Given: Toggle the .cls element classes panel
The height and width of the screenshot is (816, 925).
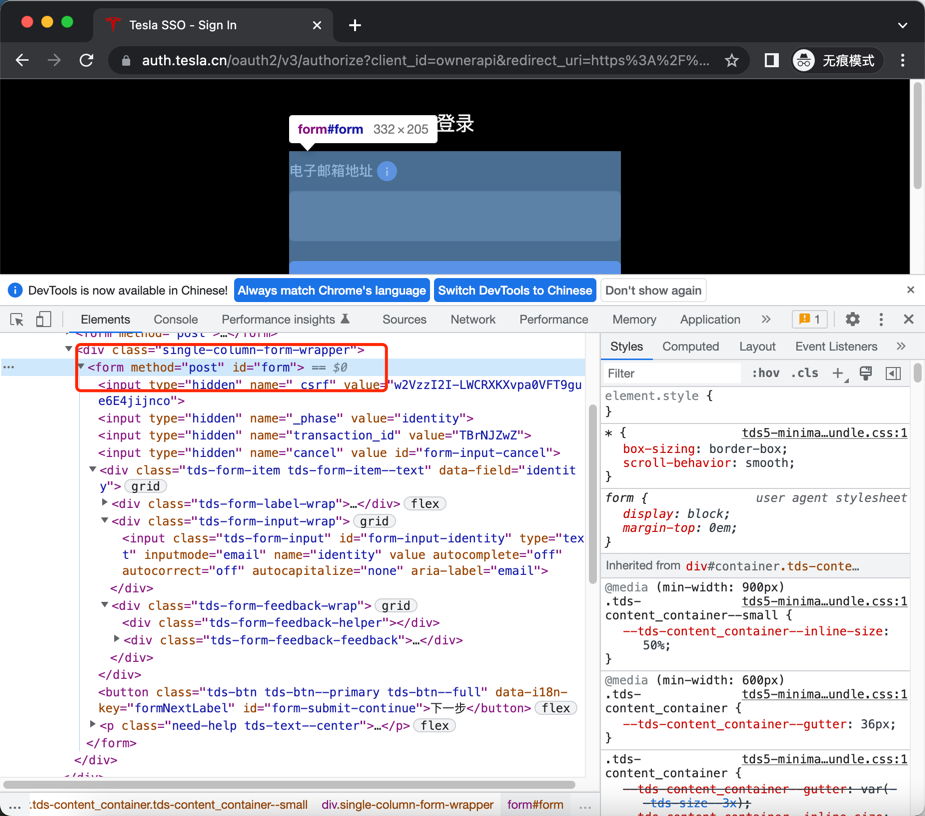Looking at the screenshot, I should click(x=804, y=373).
